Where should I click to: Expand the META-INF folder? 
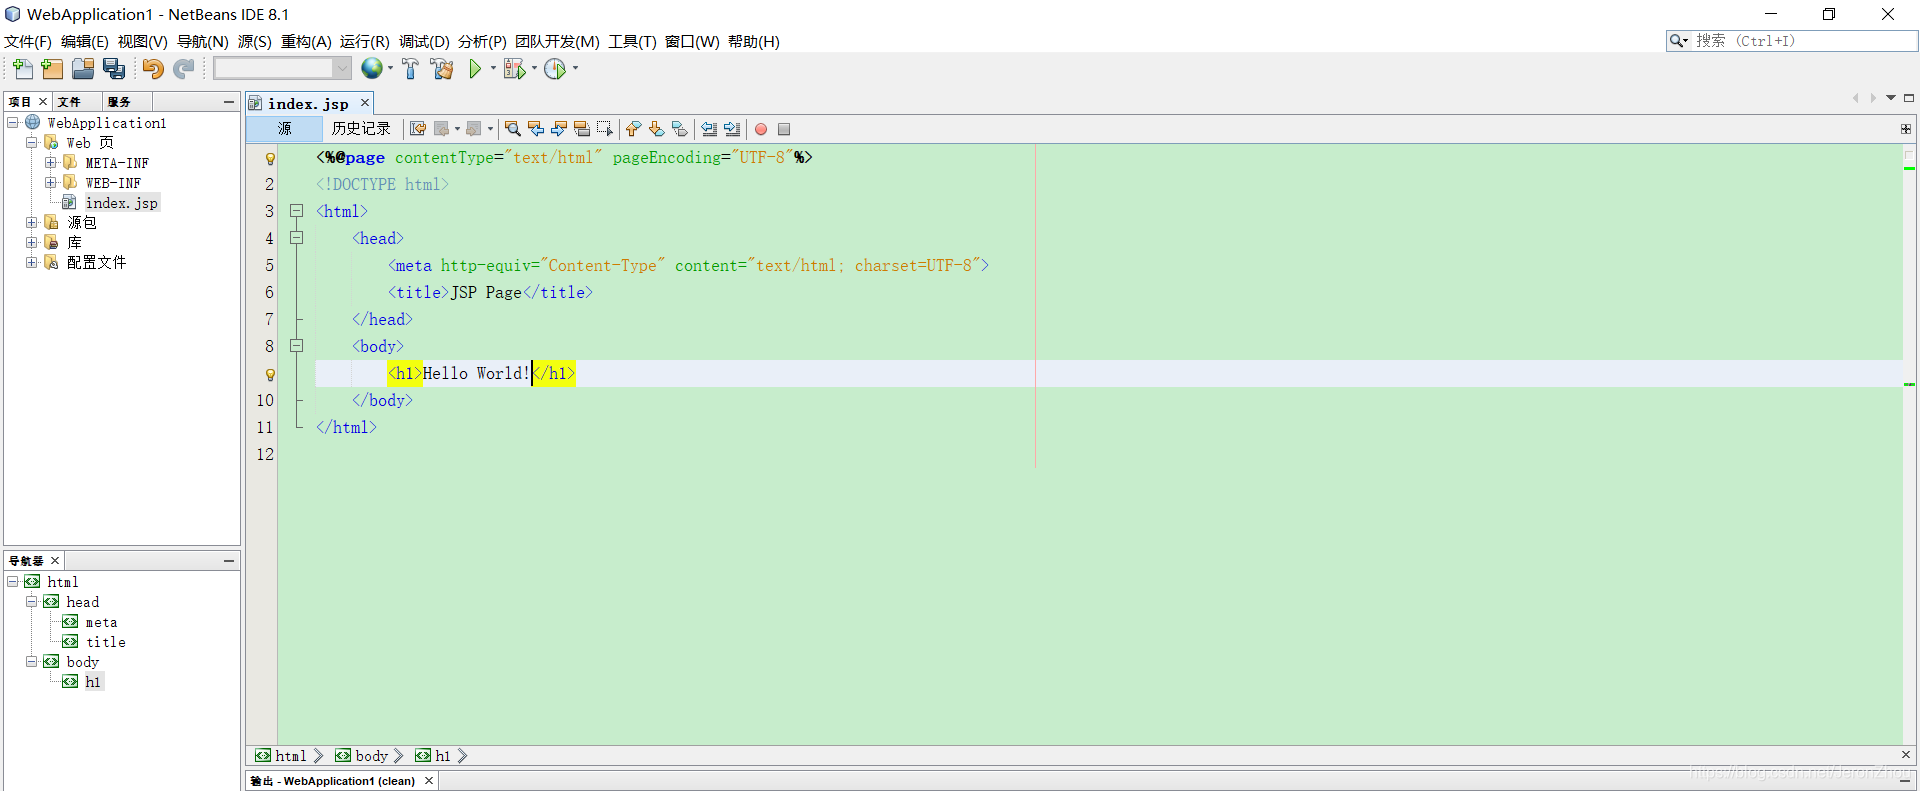(x=50, y=162)
